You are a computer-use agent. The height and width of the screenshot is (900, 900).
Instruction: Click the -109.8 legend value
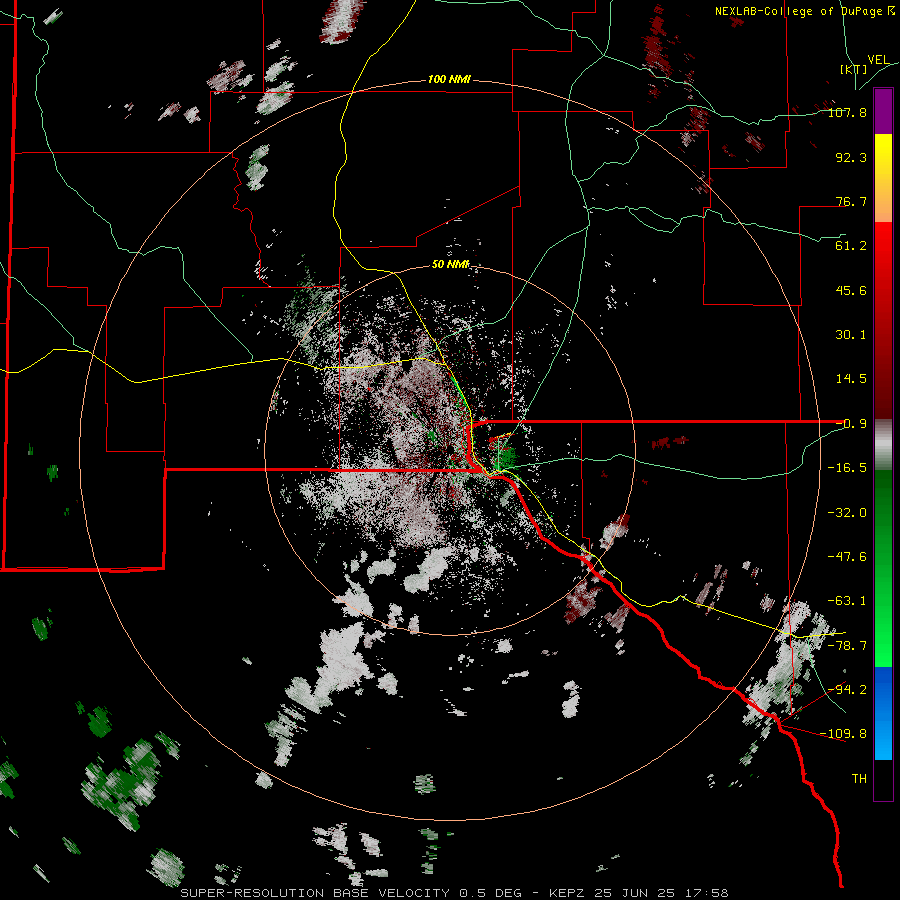(843, 734)
